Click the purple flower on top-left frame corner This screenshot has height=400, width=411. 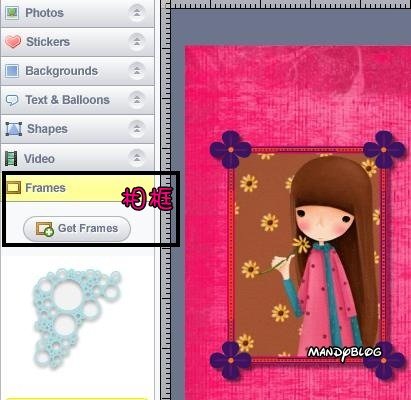click(230, 149)
